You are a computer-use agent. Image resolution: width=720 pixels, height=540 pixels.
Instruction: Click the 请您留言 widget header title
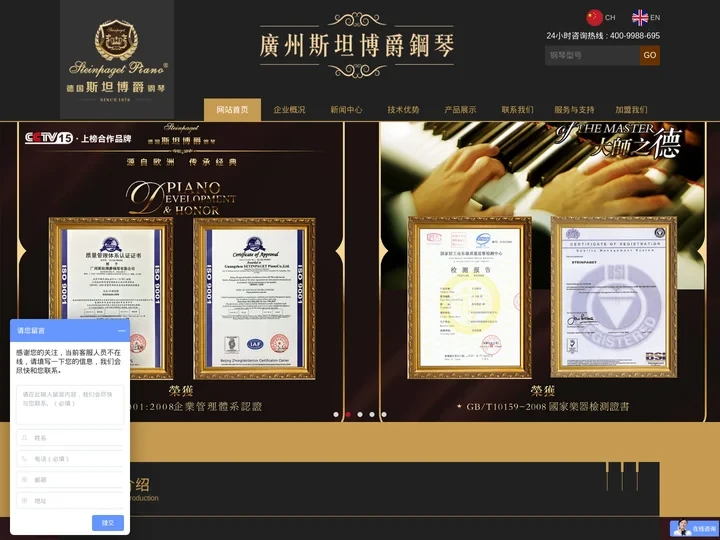pos(31,331)
